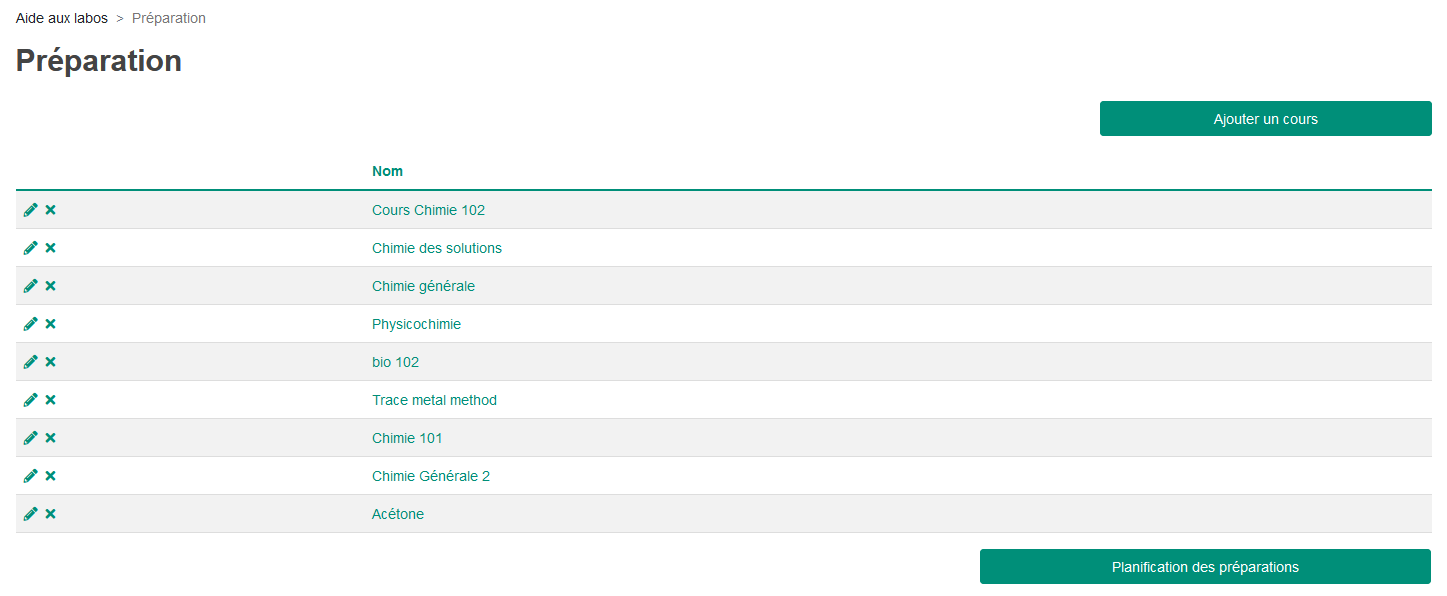Delete the Cours Chimie 102 course
Viewport: 1447px width, 596px height.
[51, 210]
